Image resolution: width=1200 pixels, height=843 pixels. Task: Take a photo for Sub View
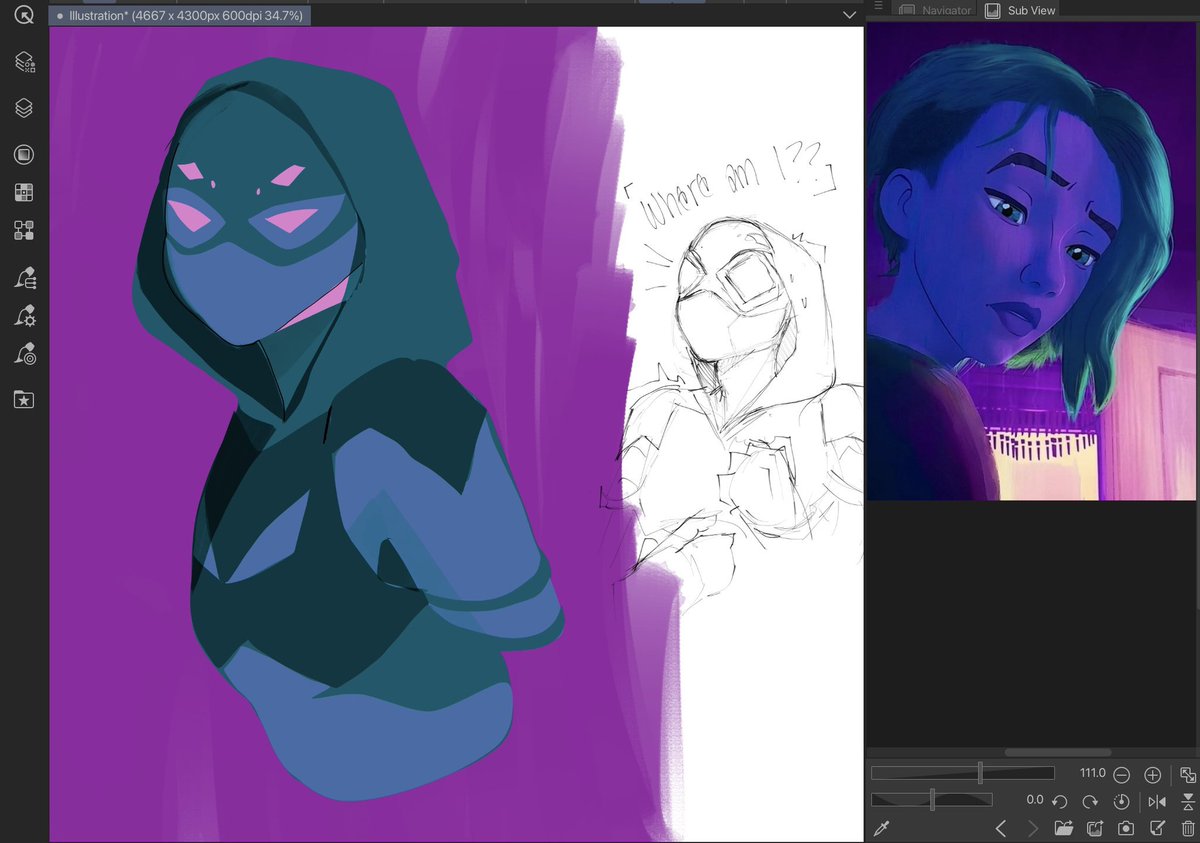click(x=1126, y=828)
